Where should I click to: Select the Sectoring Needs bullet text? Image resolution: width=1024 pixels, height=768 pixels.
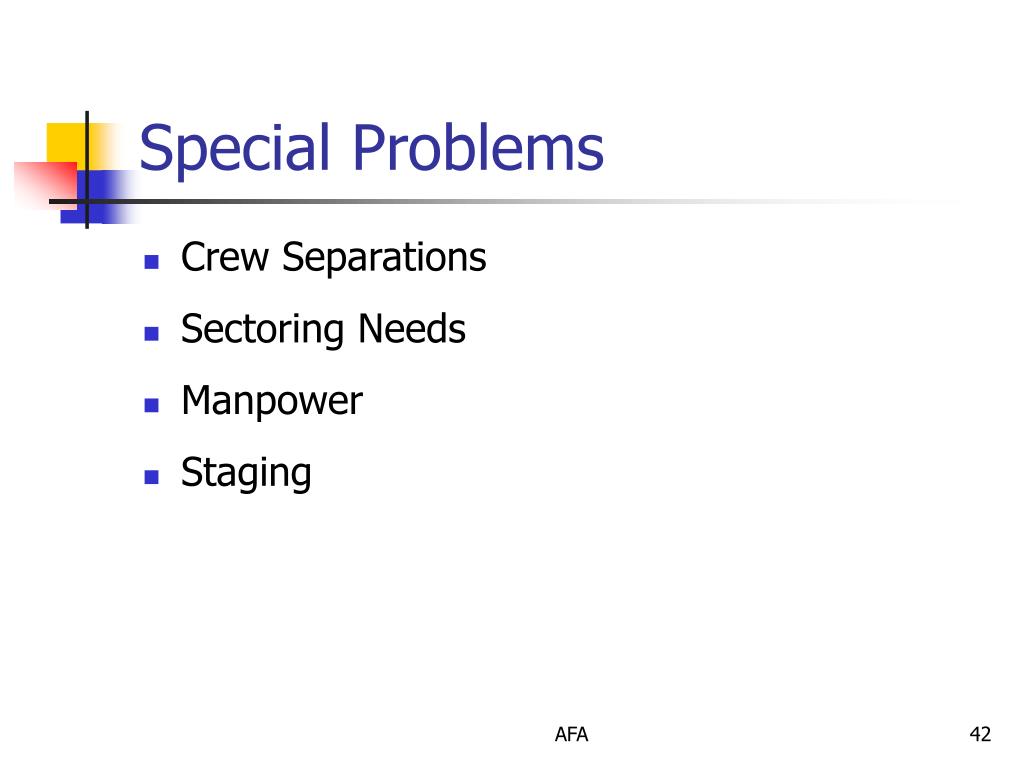[x=323, y=329]
